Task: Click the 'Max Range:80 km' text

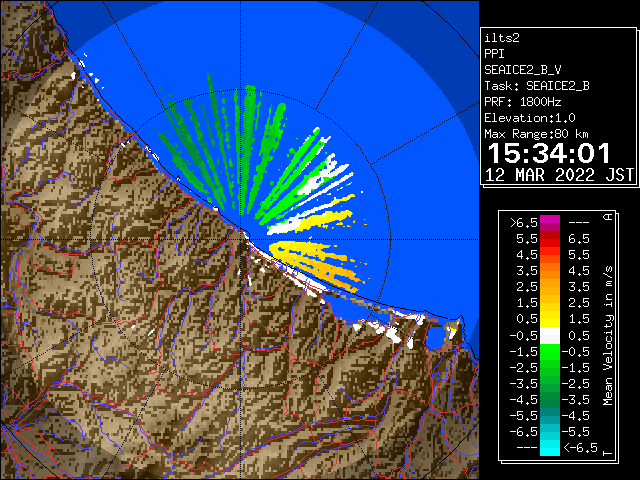Action: 536,134
